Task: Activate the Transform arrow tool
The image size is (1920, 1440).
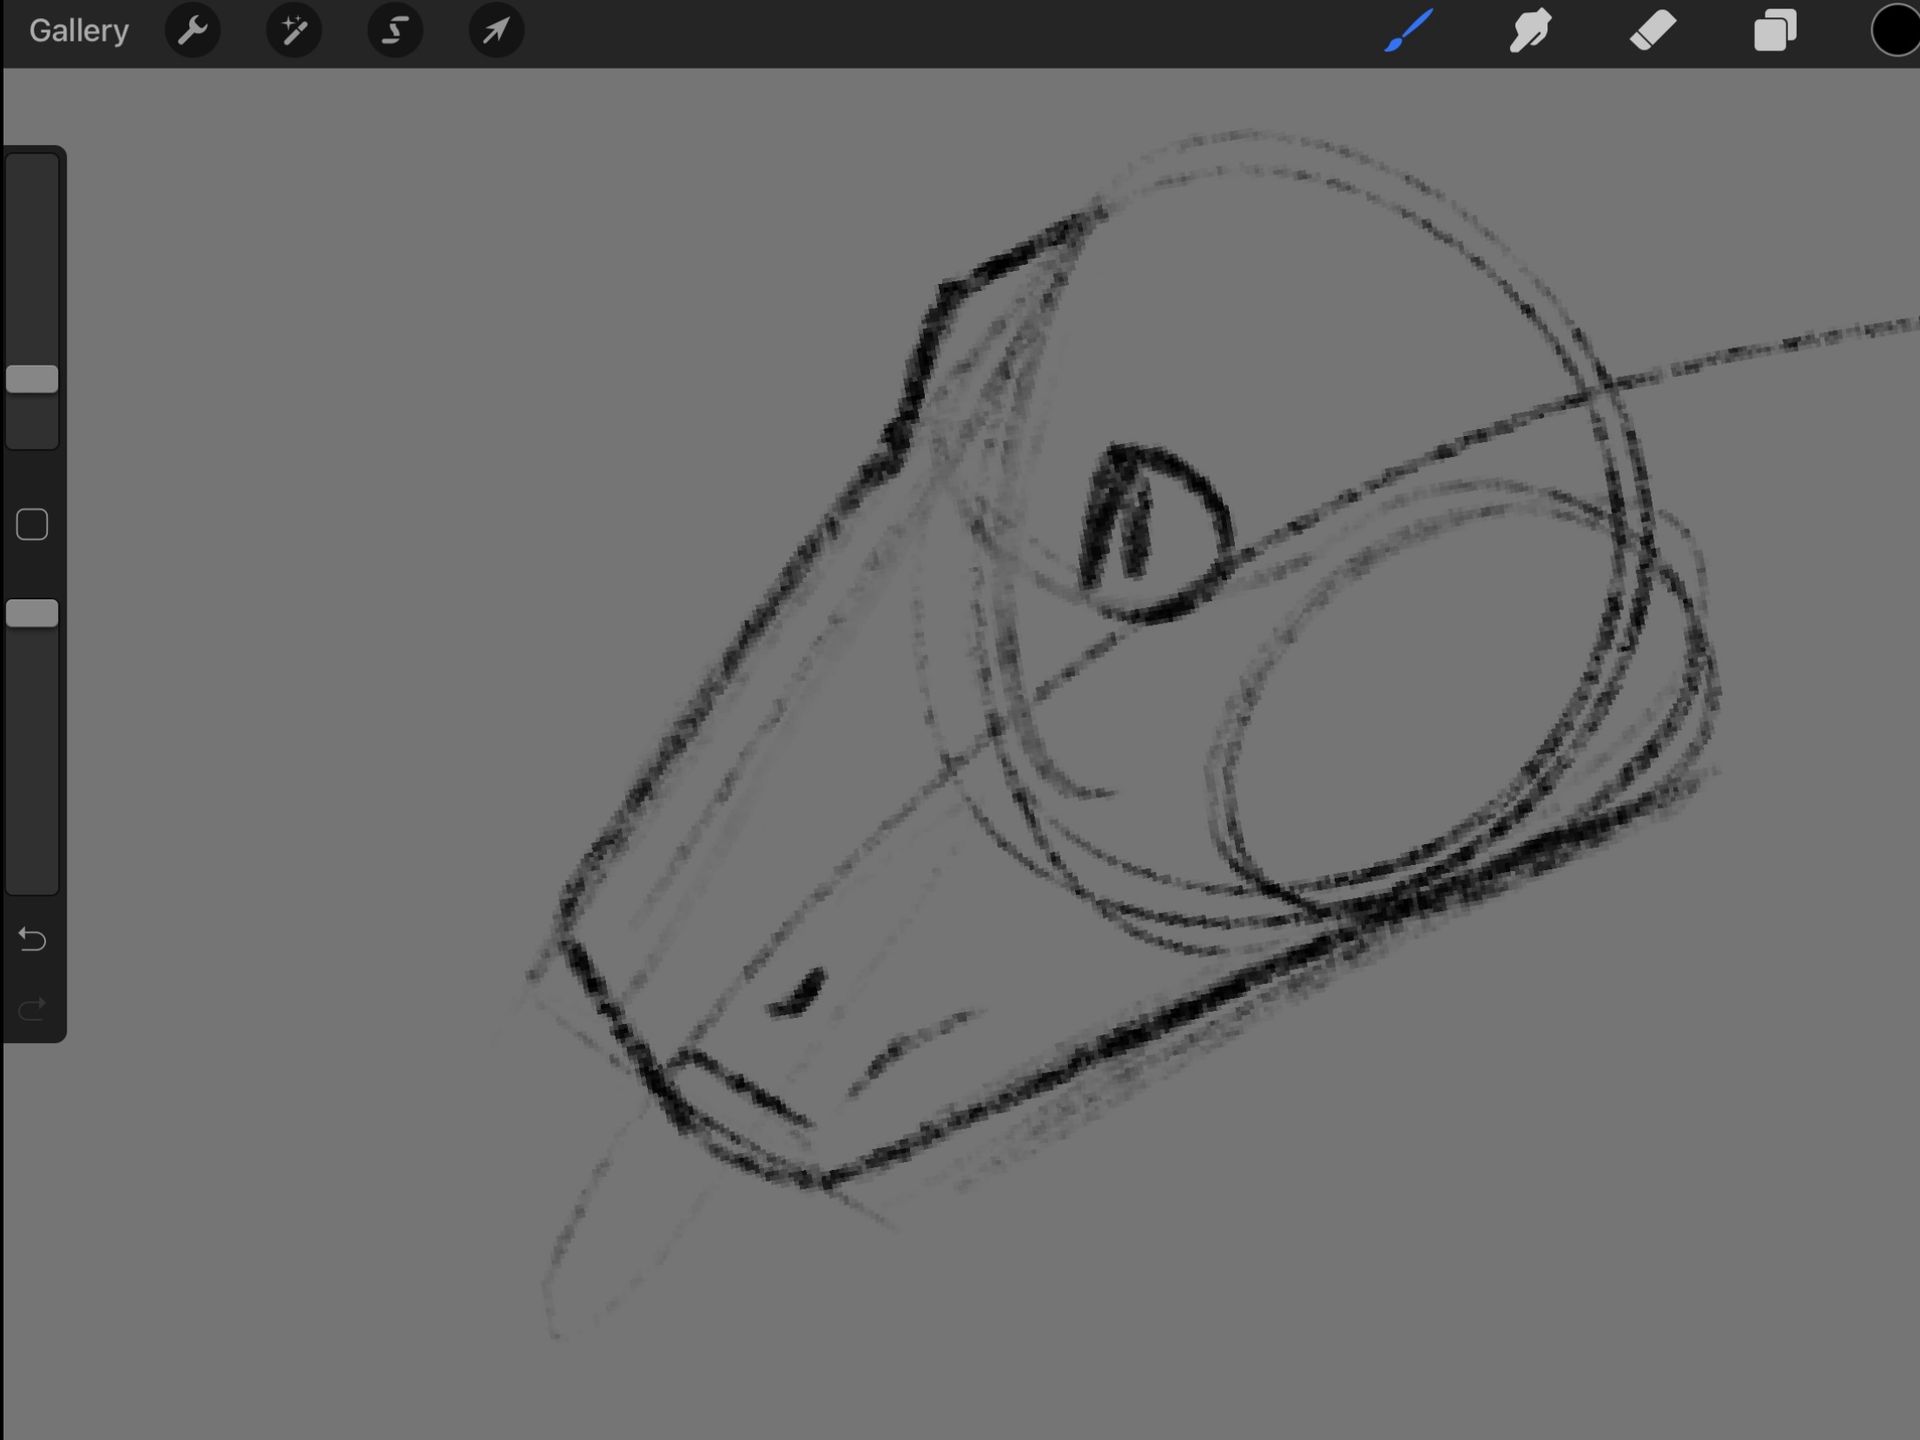Action: [x=496, y=31]
